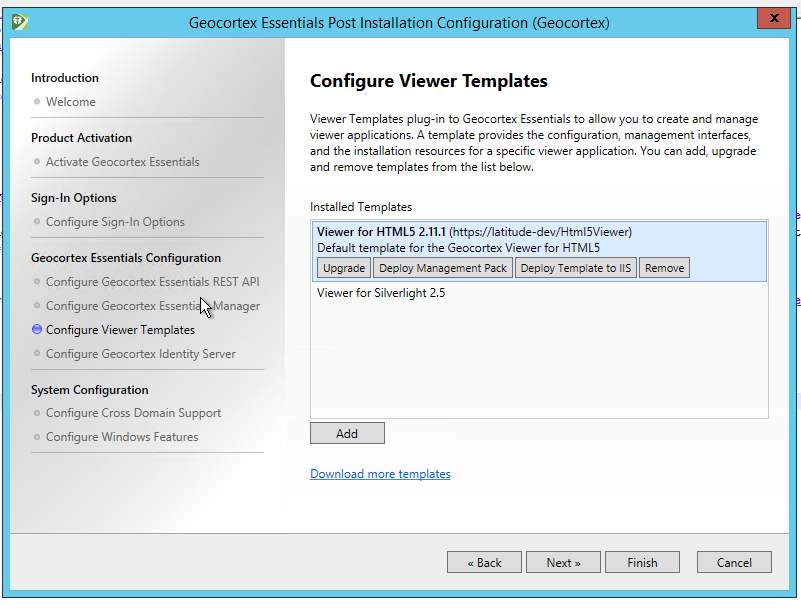Go back to the previous step
801x609 pixels.
point(484,562)
